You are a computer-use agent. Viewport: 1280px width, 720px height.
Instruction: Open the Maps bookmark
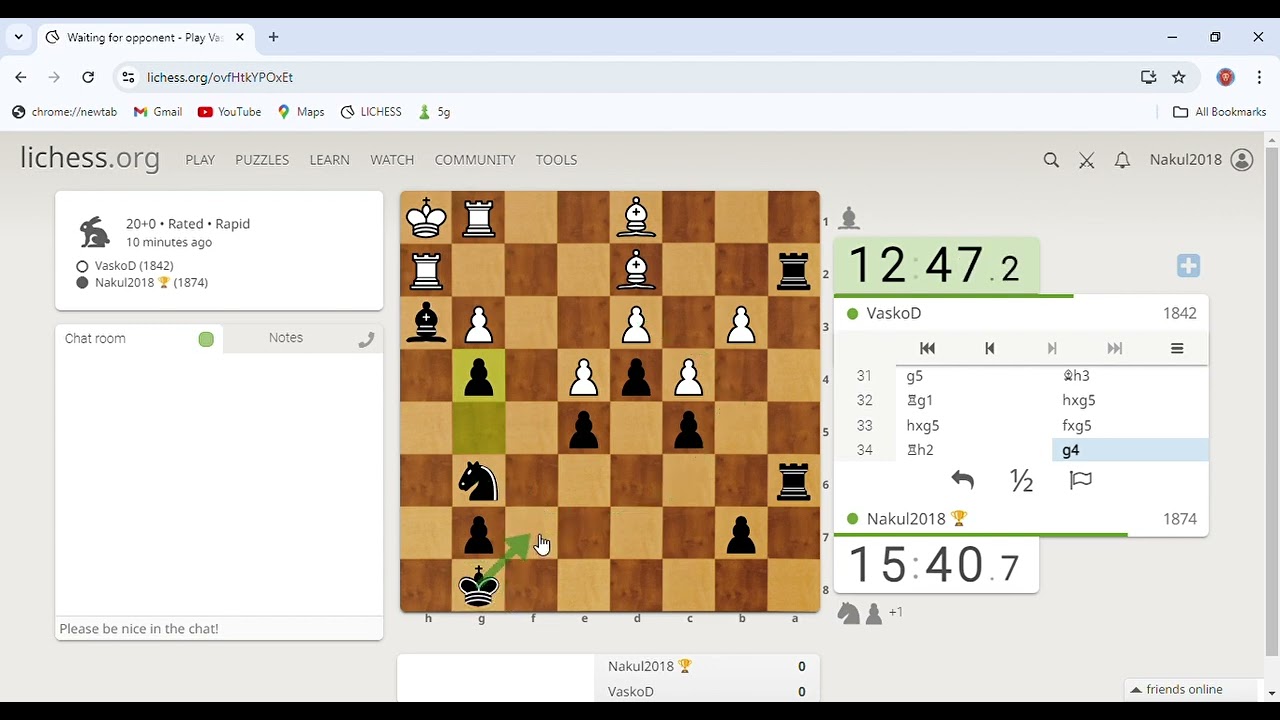click(x=301, y=112)
